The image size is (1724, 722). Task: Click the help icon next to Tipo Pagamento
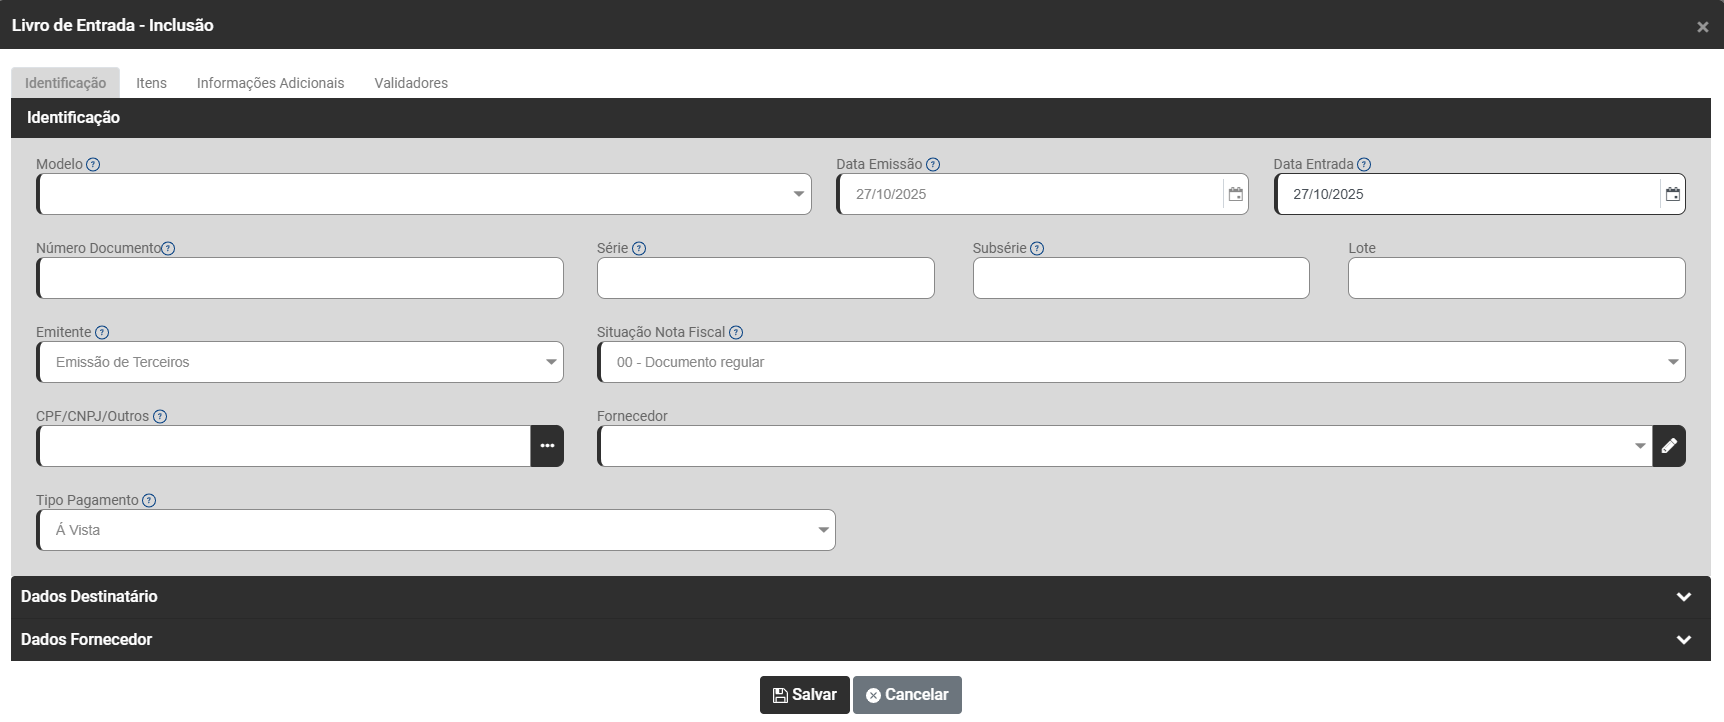tap(149, 501)
